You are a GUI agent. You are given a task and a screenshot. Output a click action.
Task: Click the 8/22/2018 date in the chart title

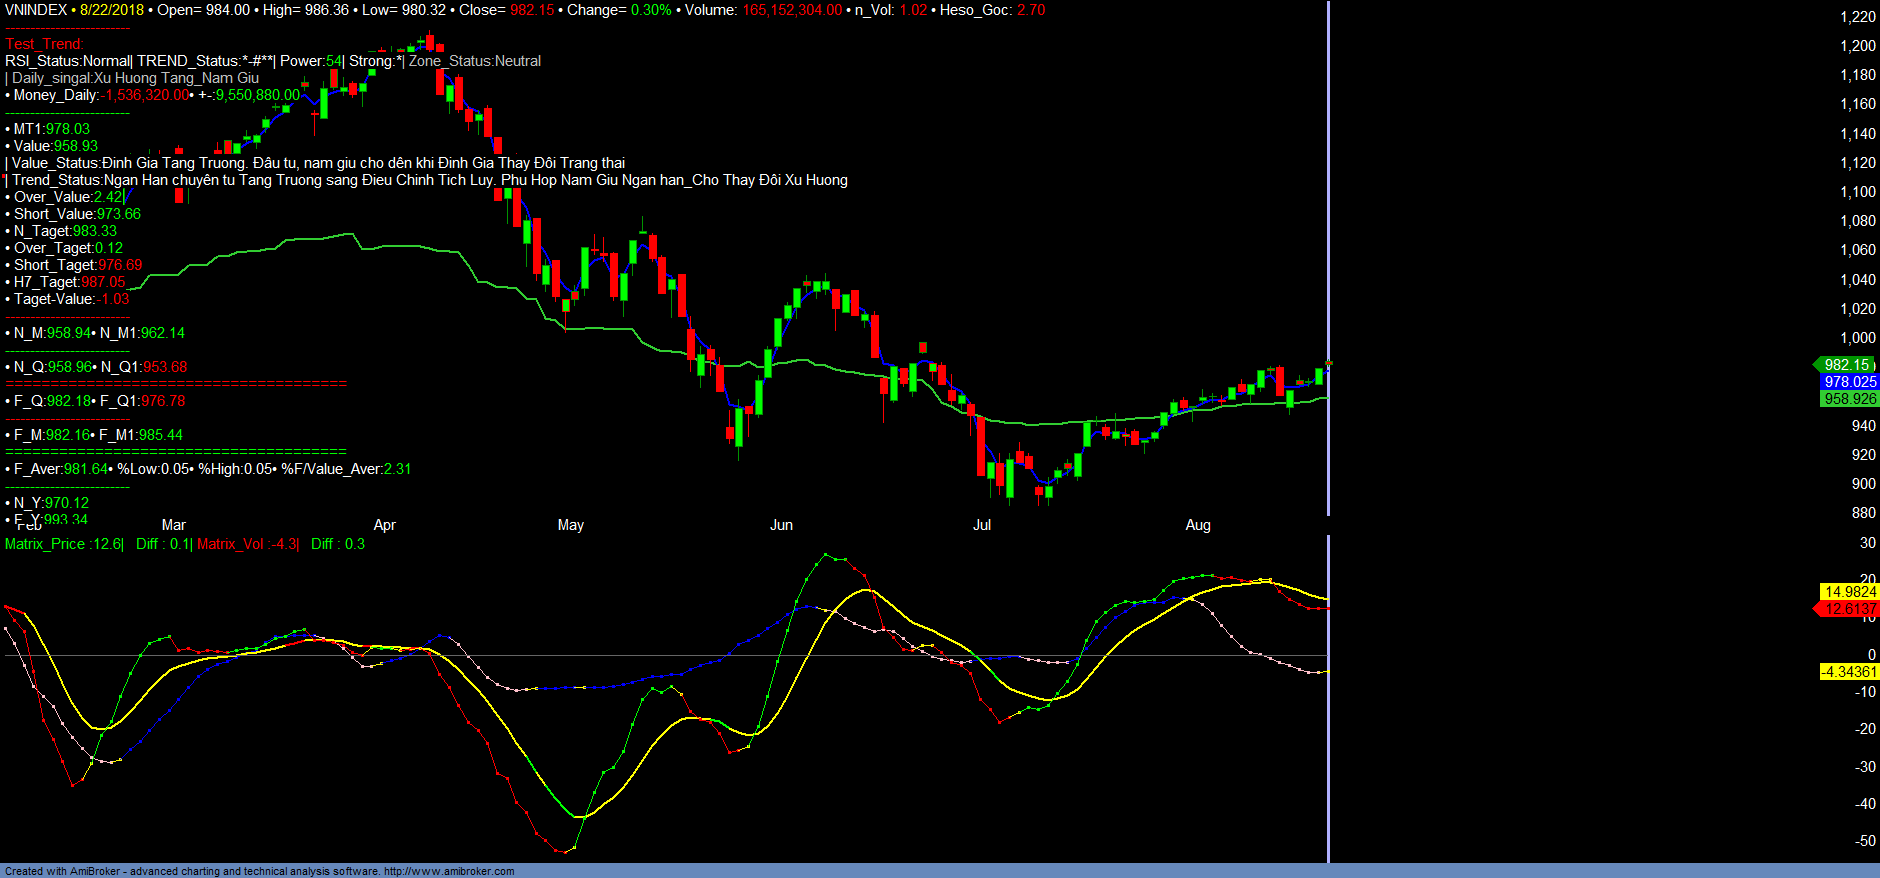[113, 10]
